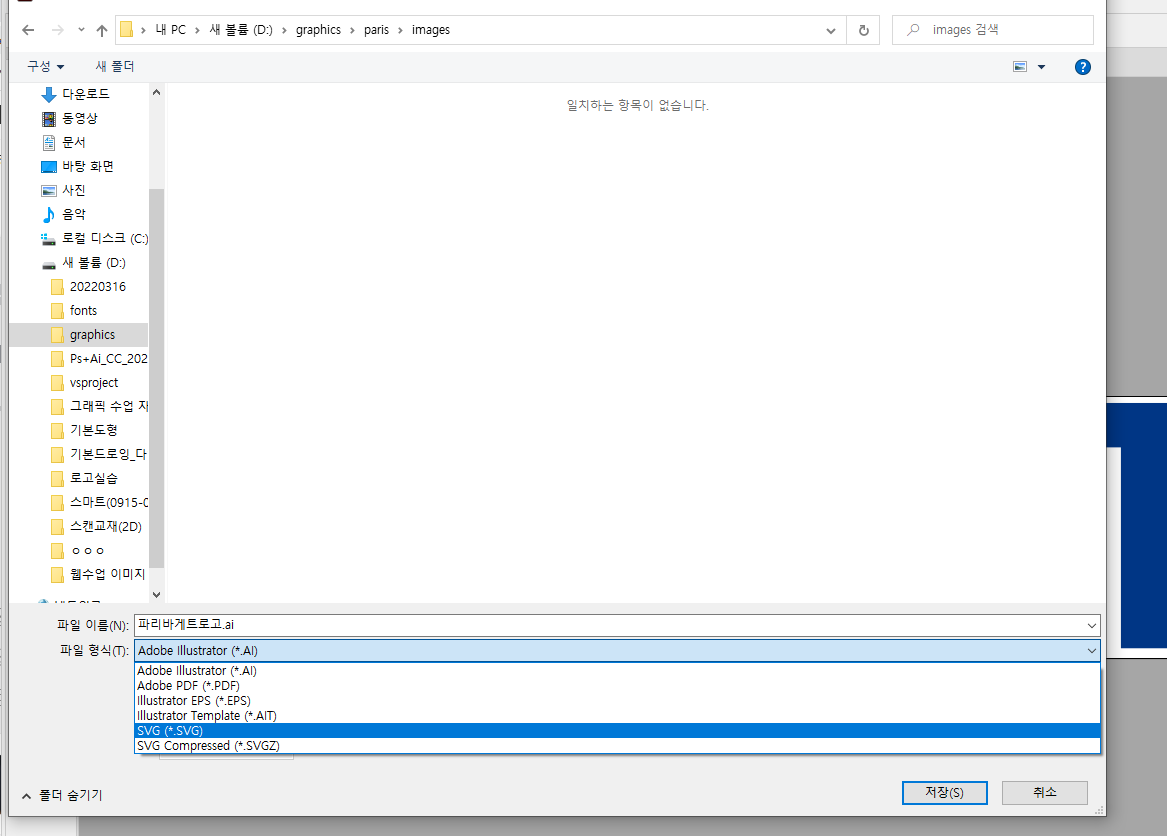Open the ㅇㅇㅇ folder
The height and width of the screenshot is (836, 1167).
88,551
